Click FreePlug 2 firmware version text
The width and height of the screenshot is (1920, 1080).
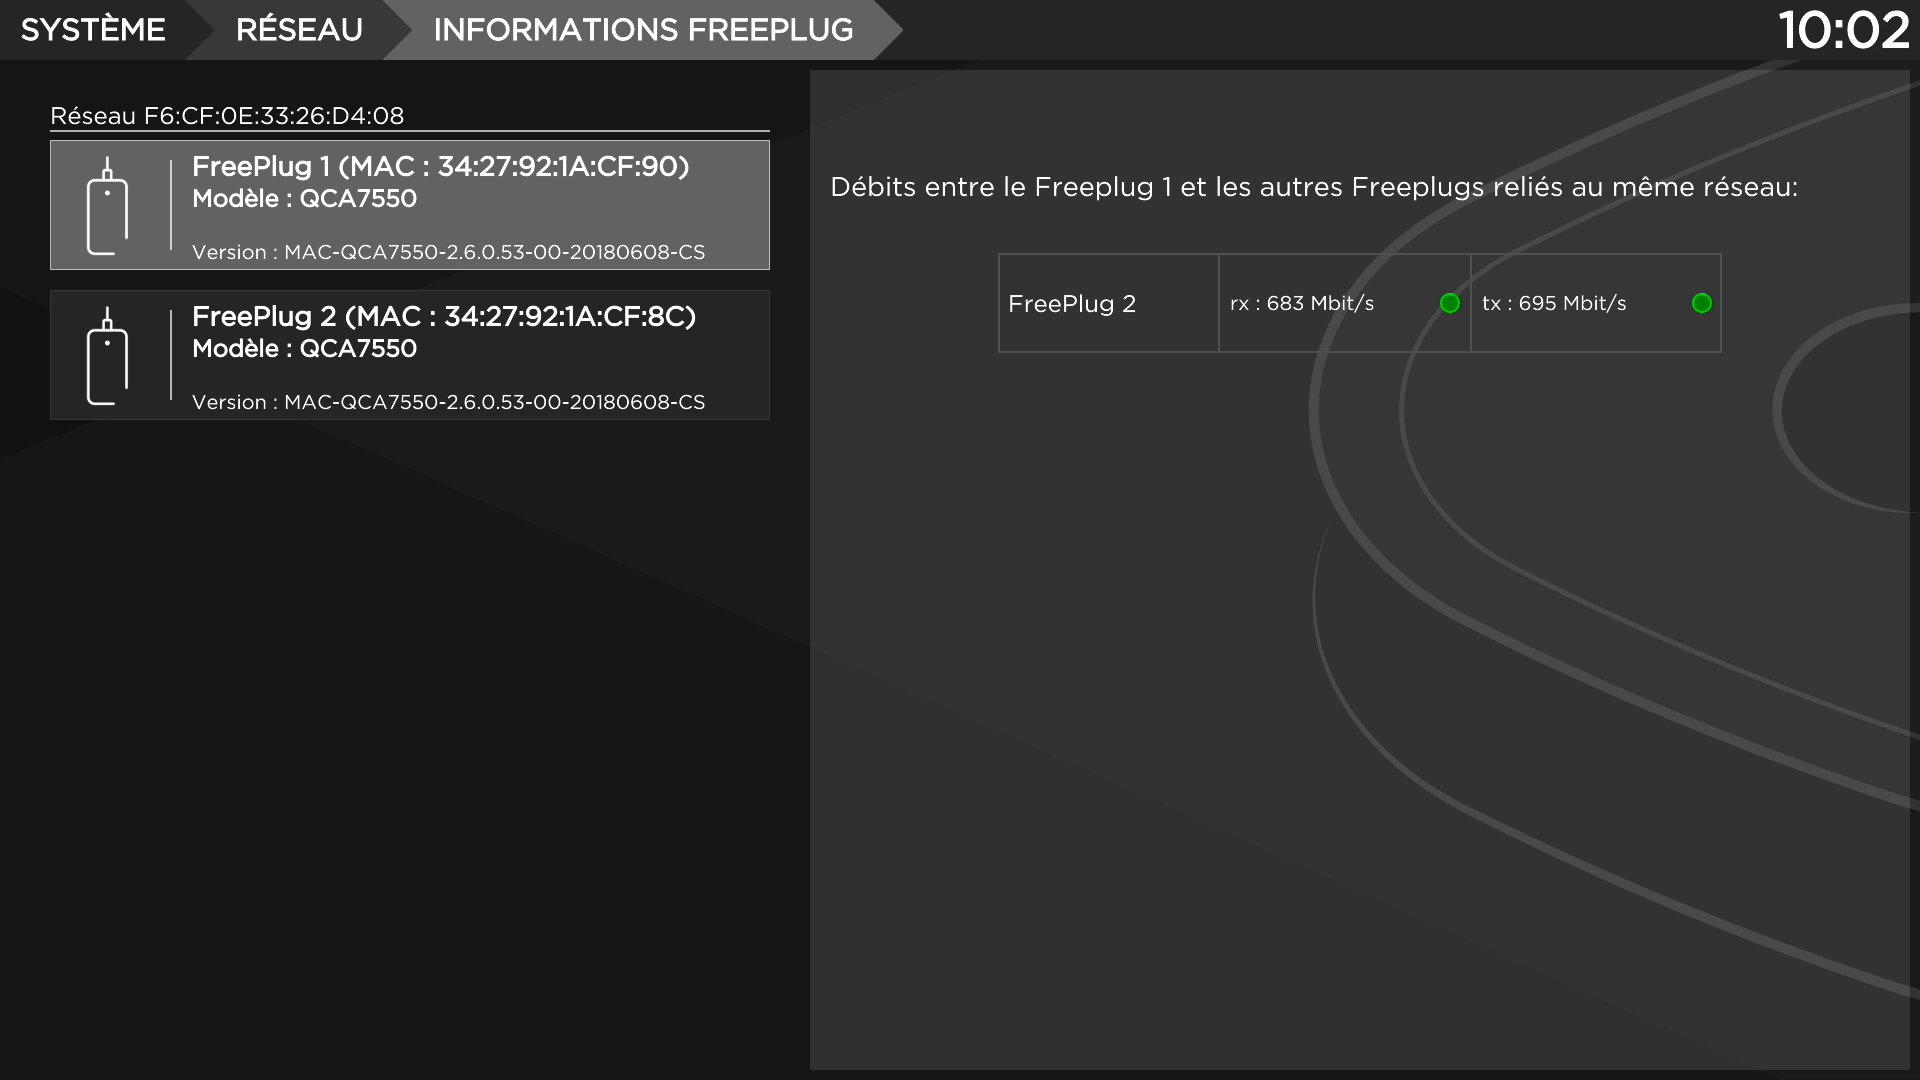coord(448,403)
